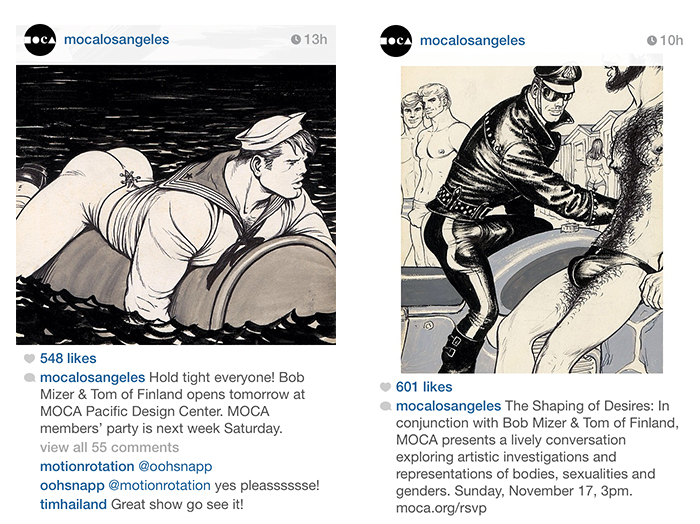
Task: Open the @oohsnapp mention
Action: (175, 466)
